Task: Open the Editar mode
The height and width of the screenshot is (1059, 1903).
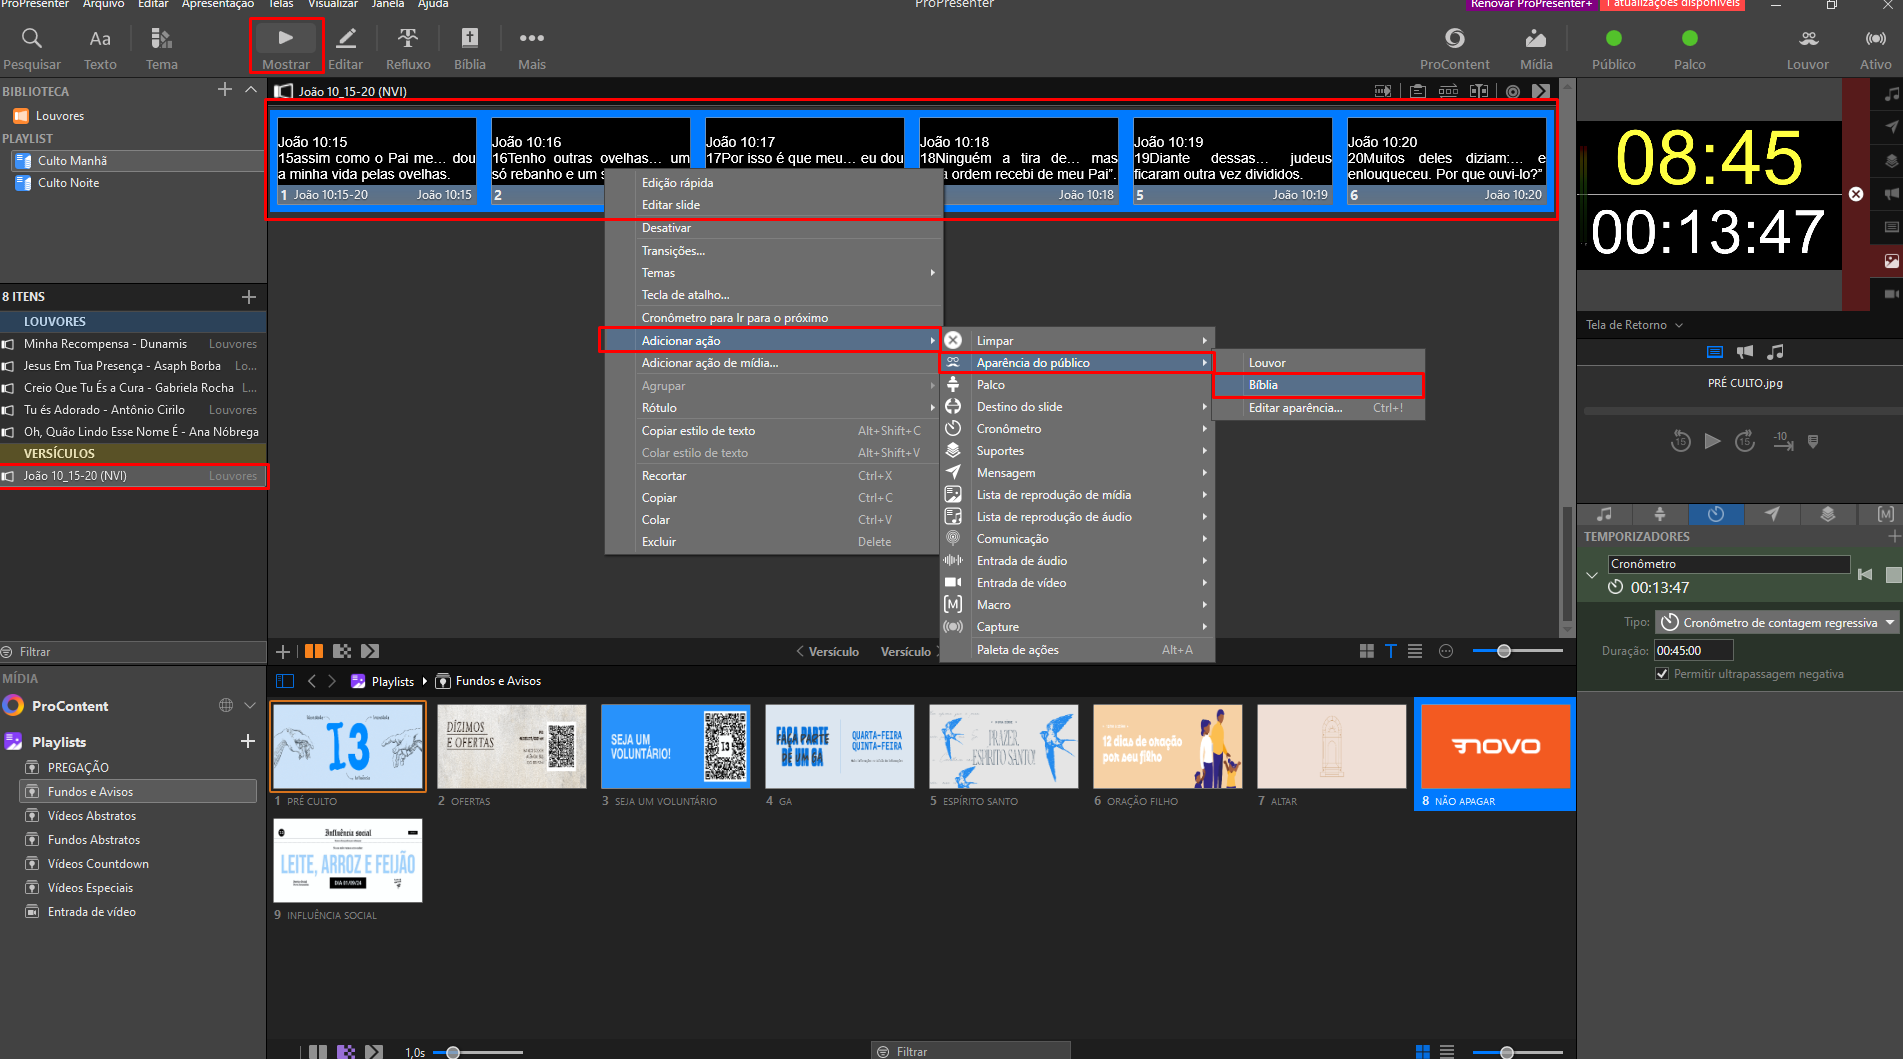Action: click(346, 48)
